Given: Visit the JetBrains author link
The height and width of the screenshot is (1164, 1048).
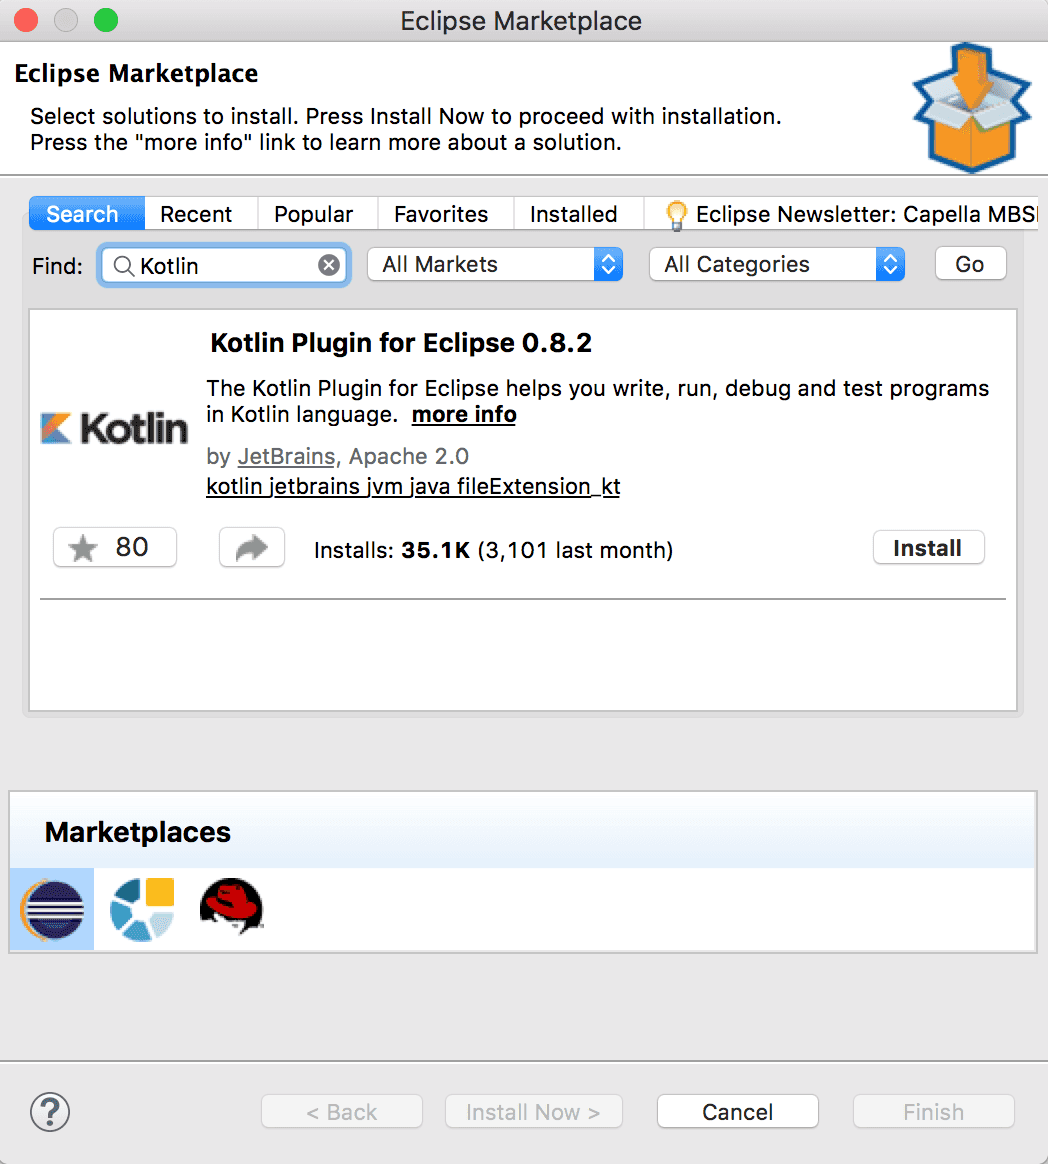Looking at the screenshot, I should 286,456.
